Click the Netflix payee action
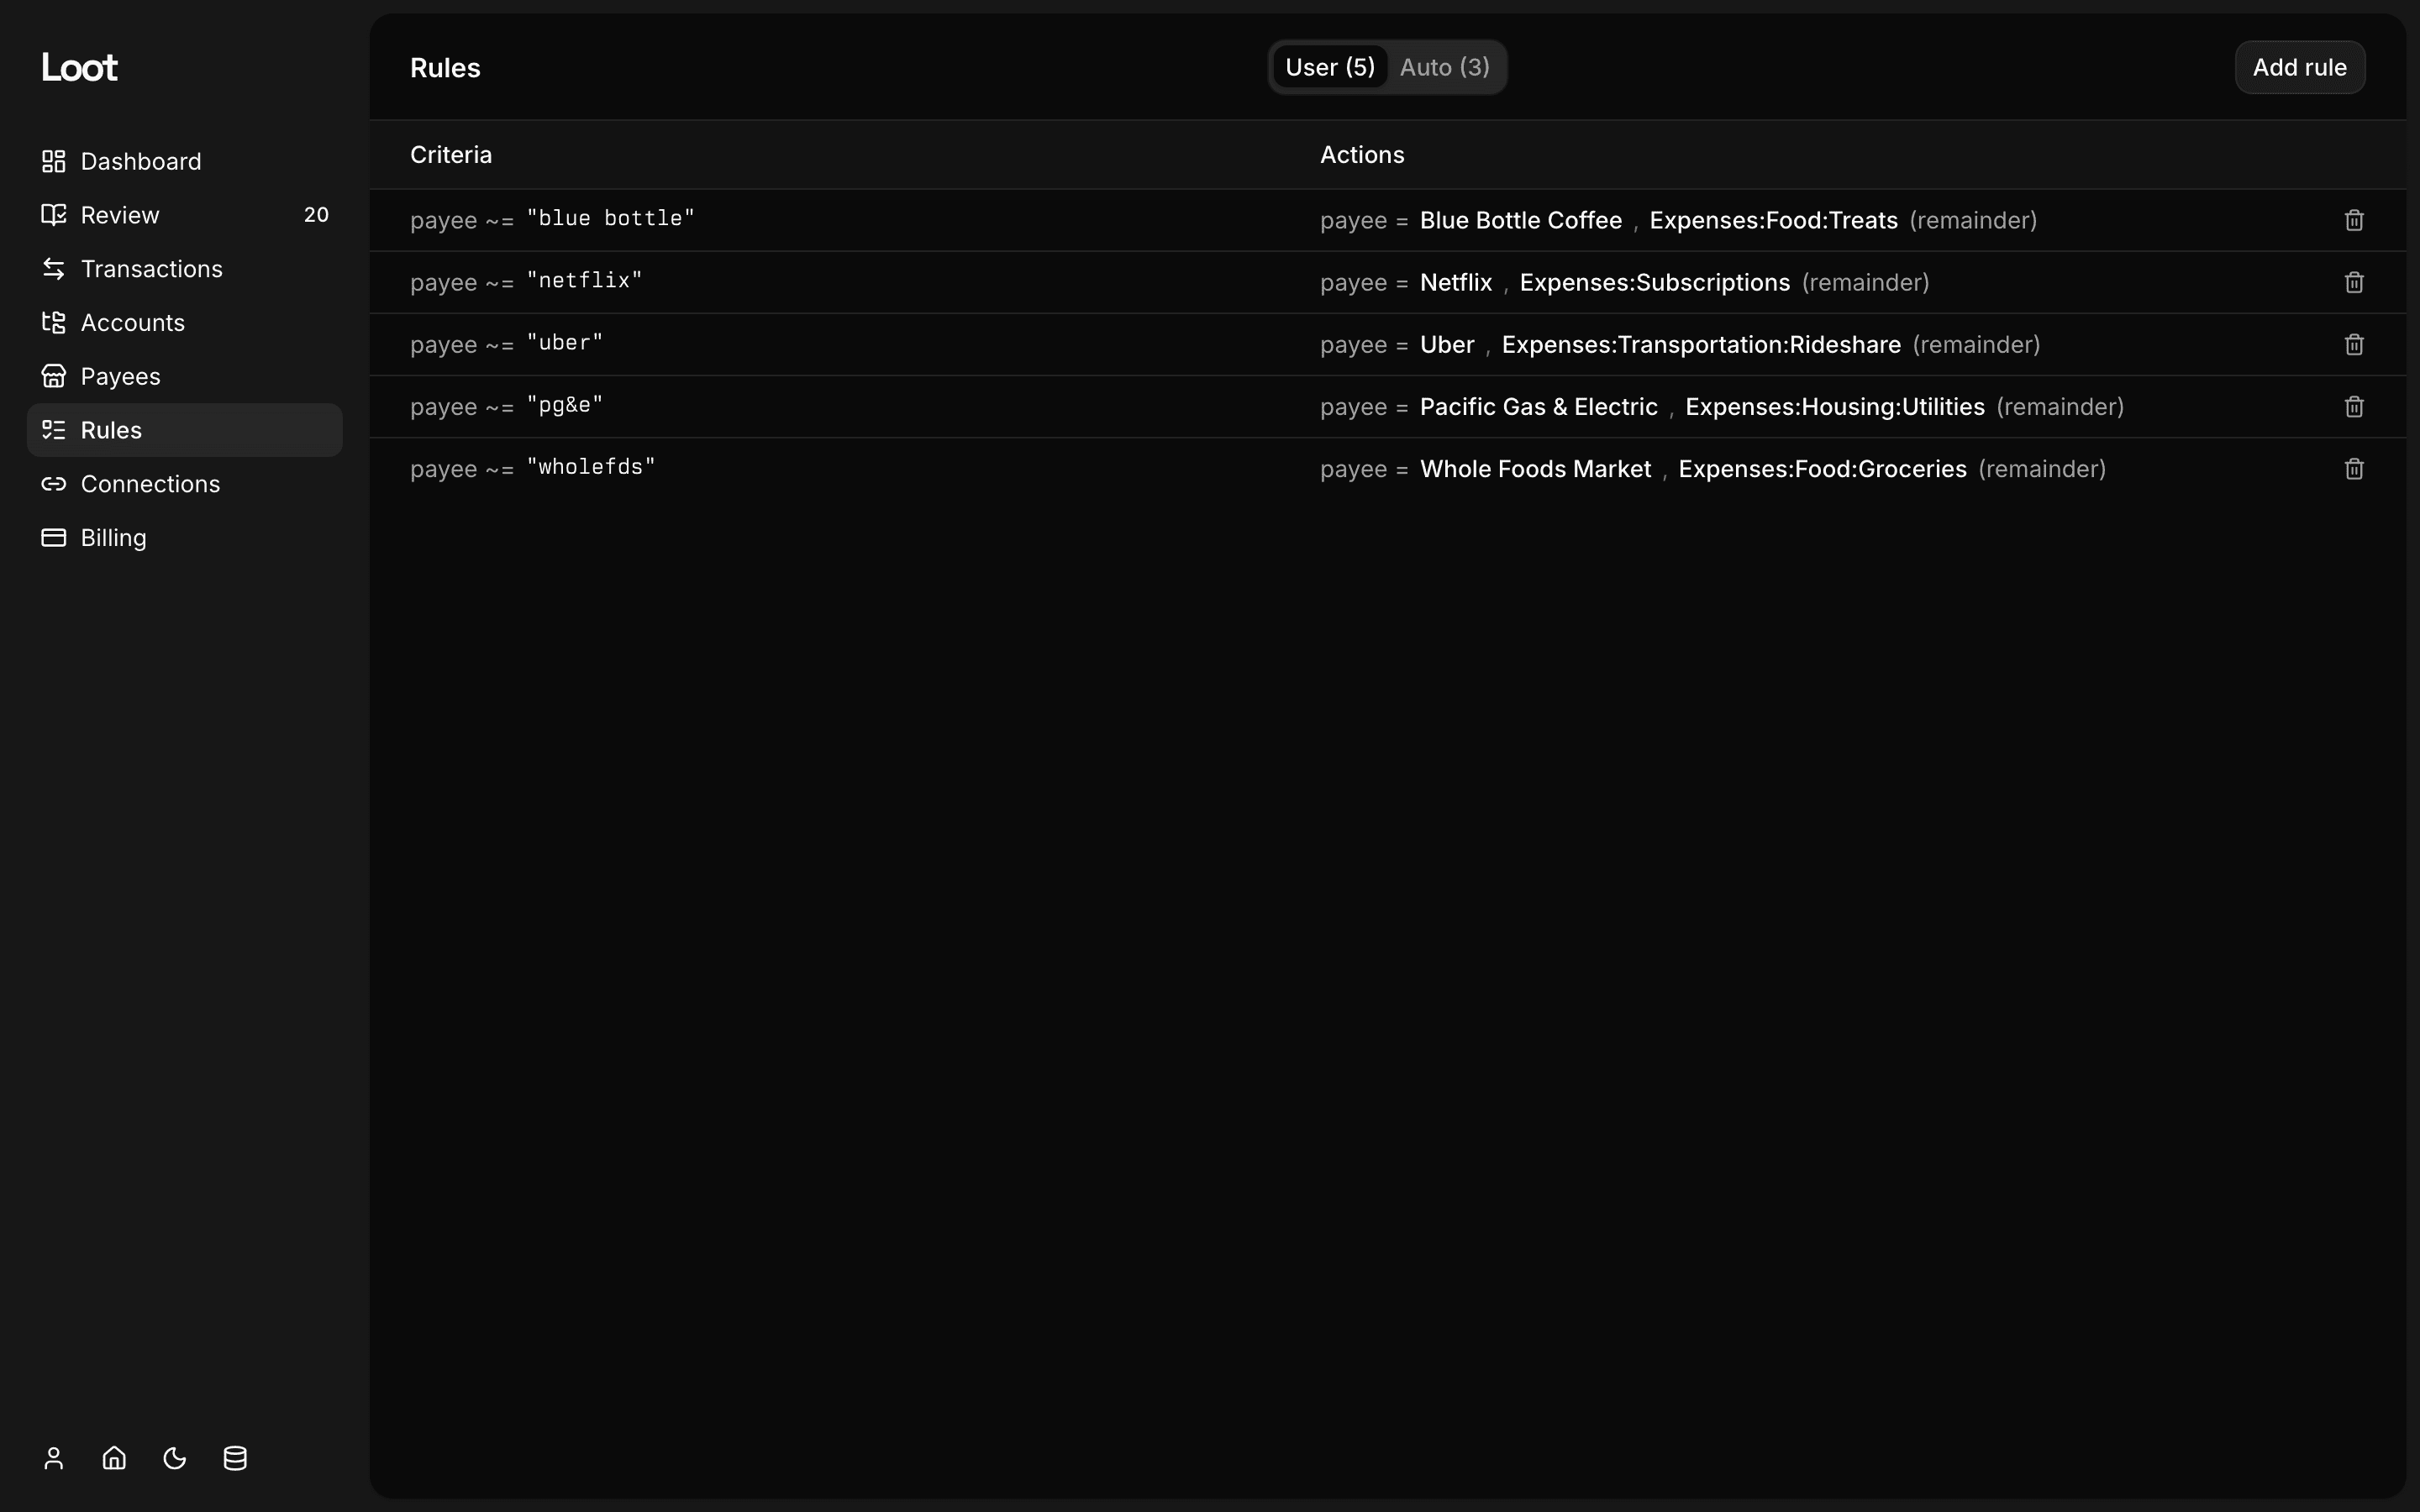This screenshot has width=2420, height=1512. (x=1456, y=282)
